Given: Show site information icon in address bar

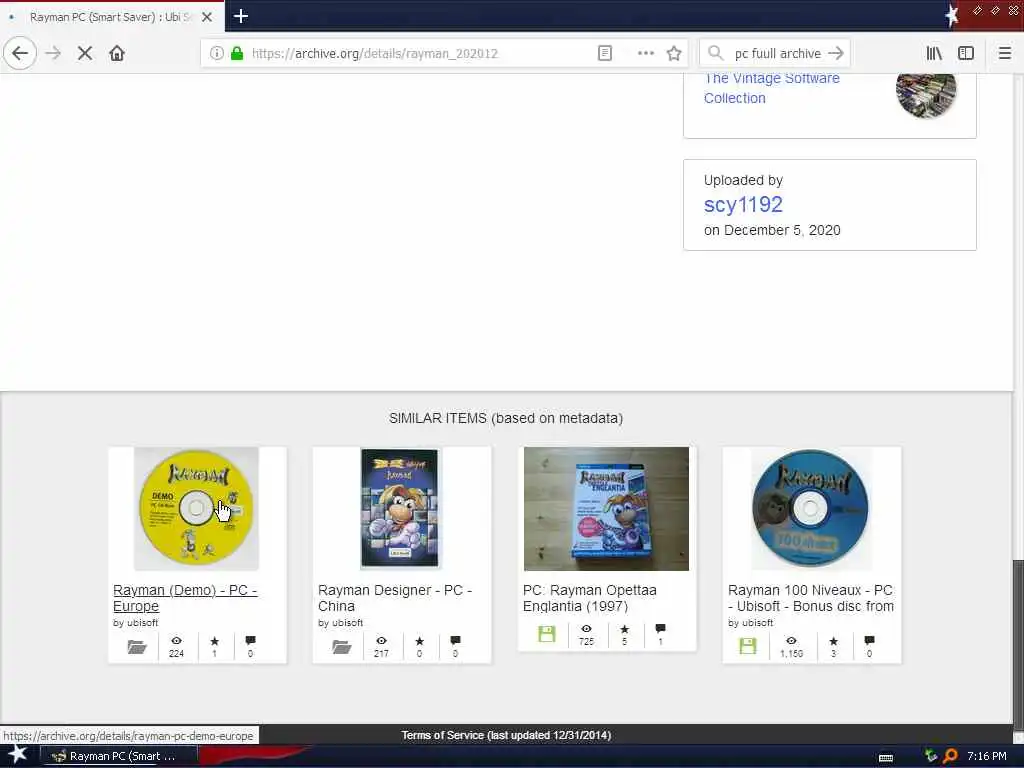Looking at the screenshot, I should coord(217,54).
